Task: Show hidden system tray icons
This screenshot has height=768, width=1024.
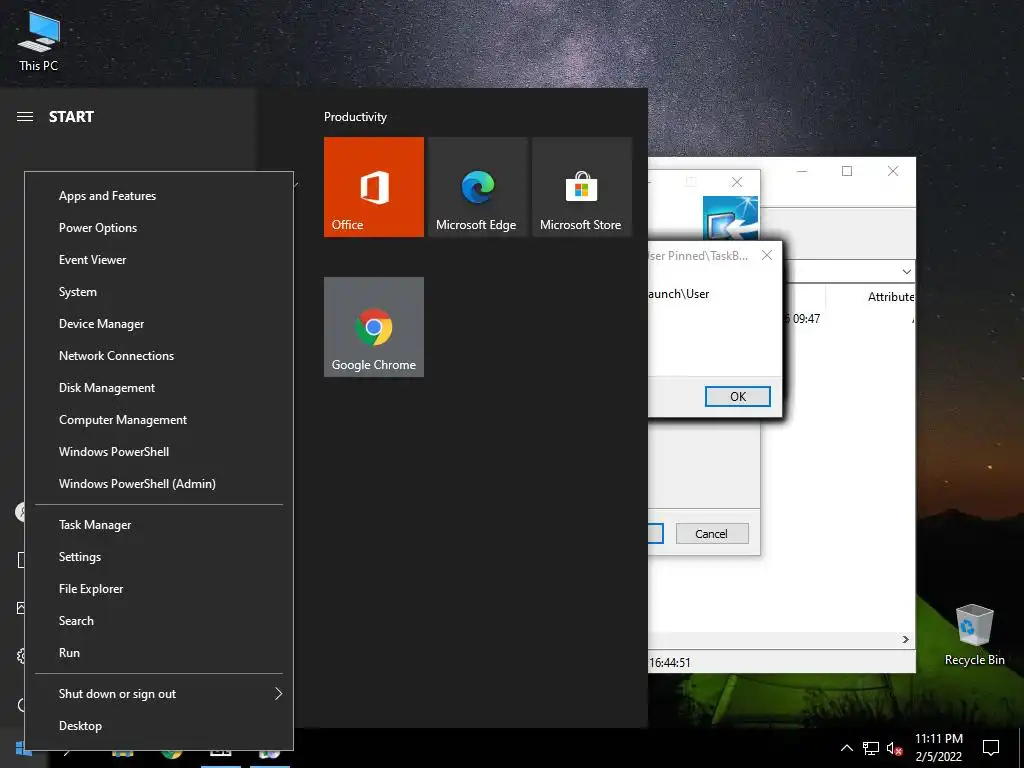Action: pos(846,748)
